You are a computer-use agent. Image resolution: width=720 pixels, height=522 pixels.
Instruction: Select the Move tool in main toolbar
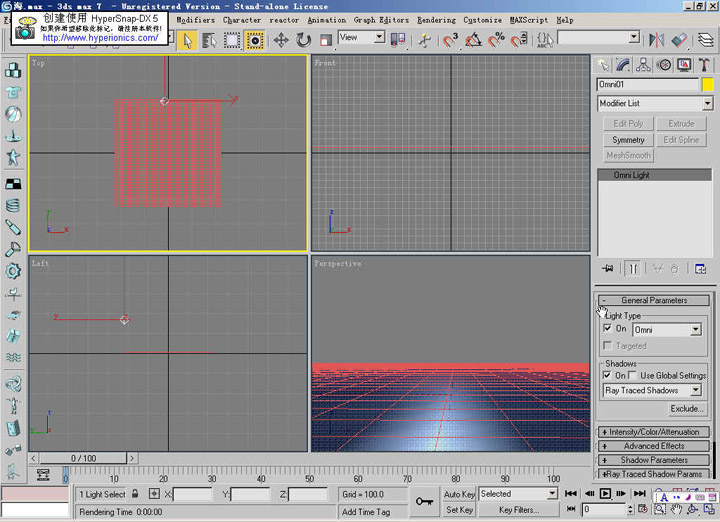[x=281, y=40]
